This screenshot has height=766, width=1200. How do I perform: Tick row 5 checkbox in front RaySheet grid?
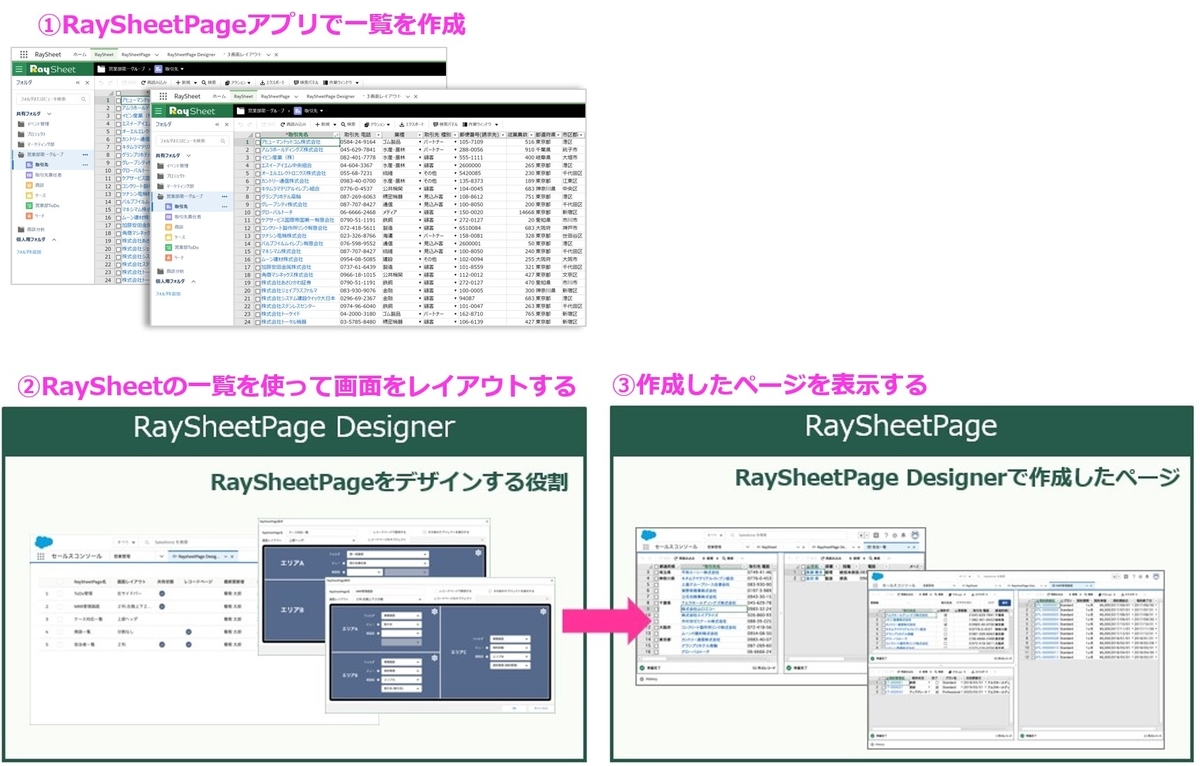[257, 173]
